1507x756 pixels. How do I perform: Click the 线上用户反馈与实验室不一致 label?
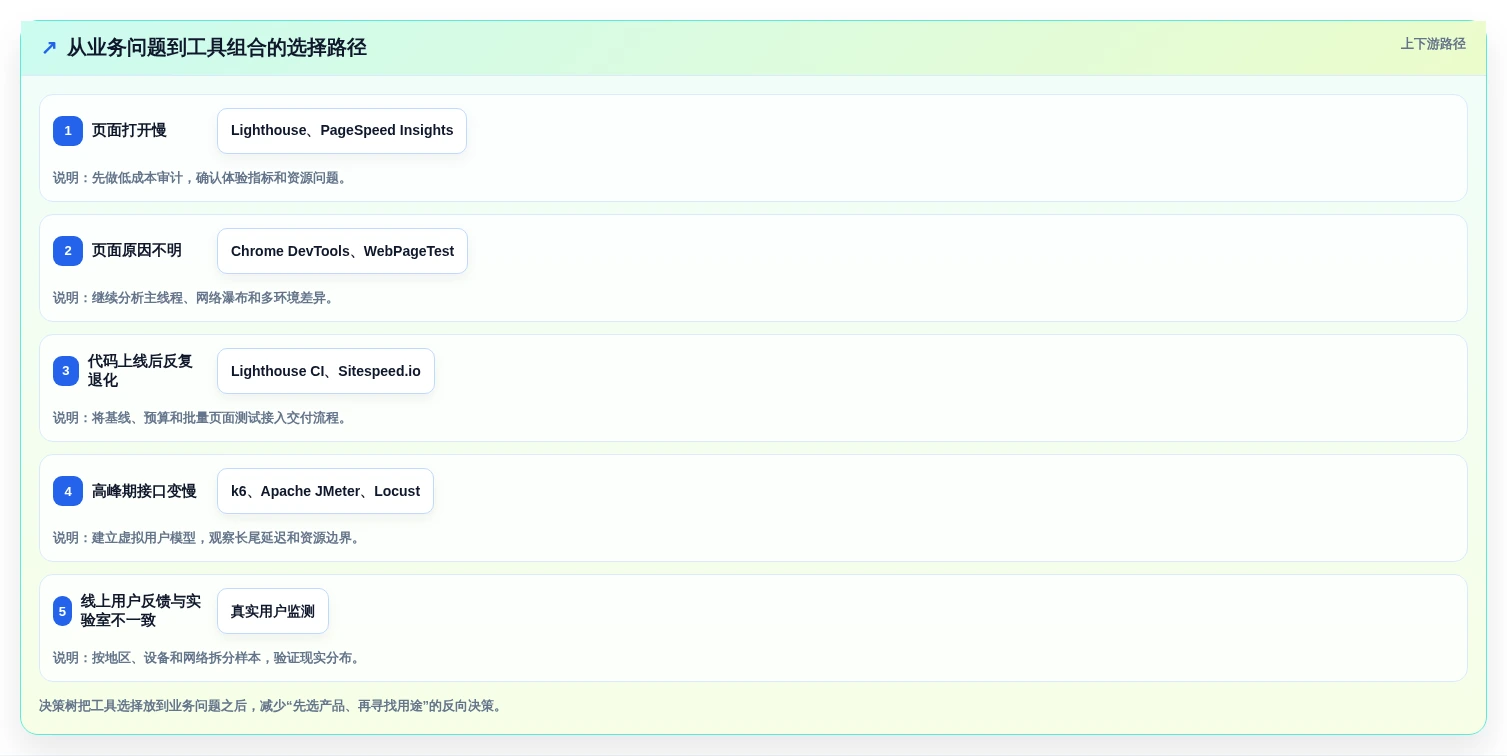click(x=141, y=611)
